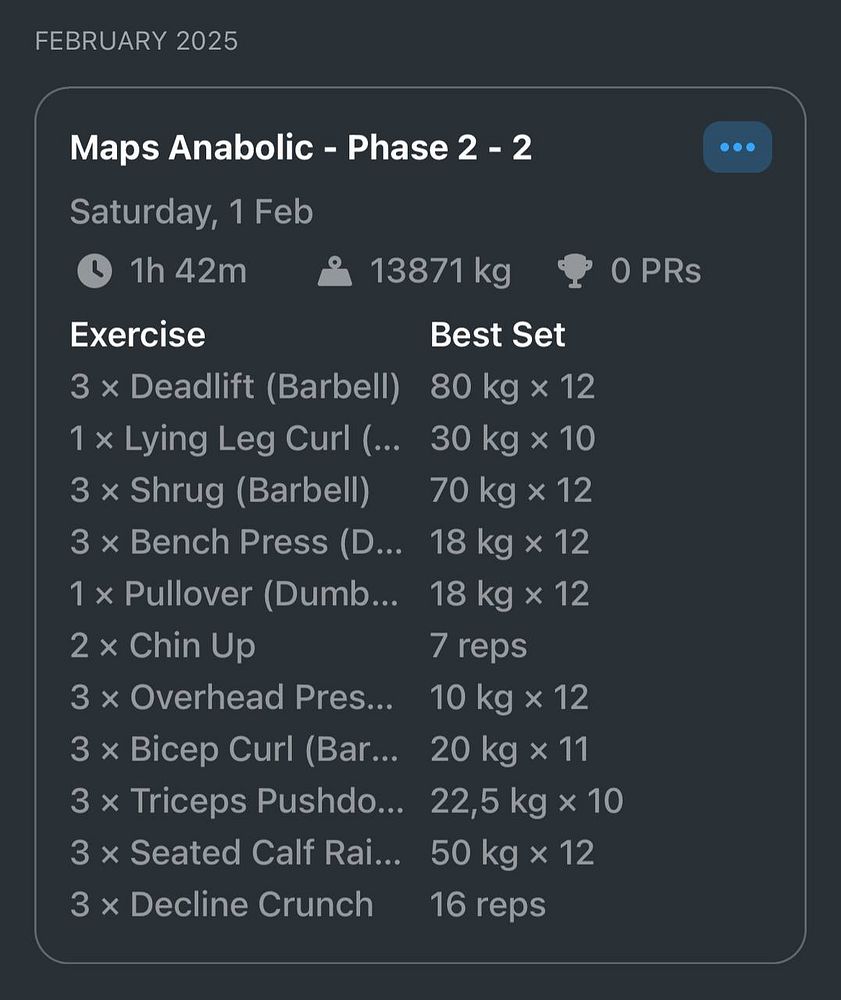The image size is (841, 1000).
Task: Select the Deadlift (Barbell) exercise row
Action: point(235,386)
